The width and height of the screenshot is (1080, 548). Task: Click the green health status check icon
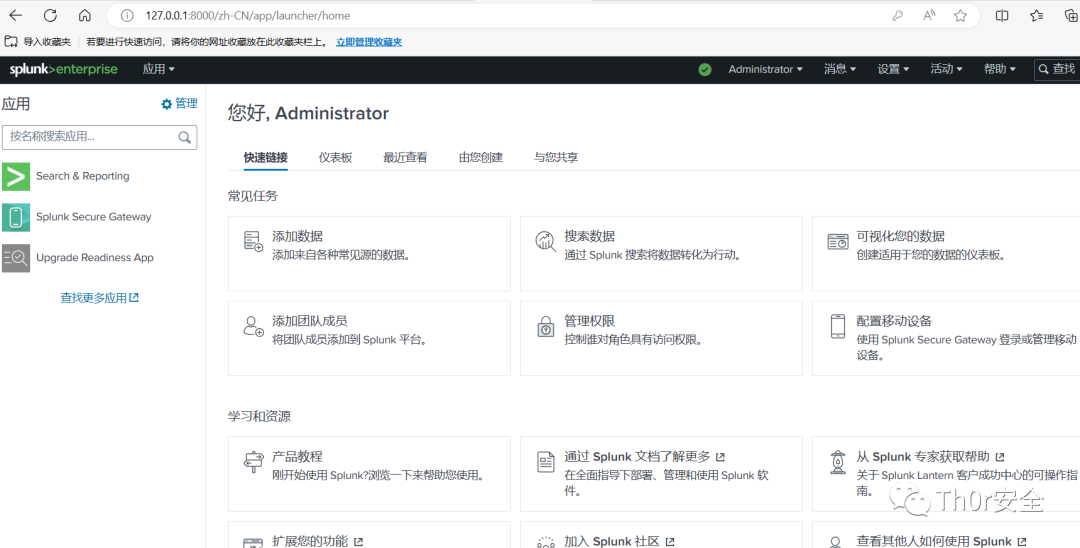[705, 70]
